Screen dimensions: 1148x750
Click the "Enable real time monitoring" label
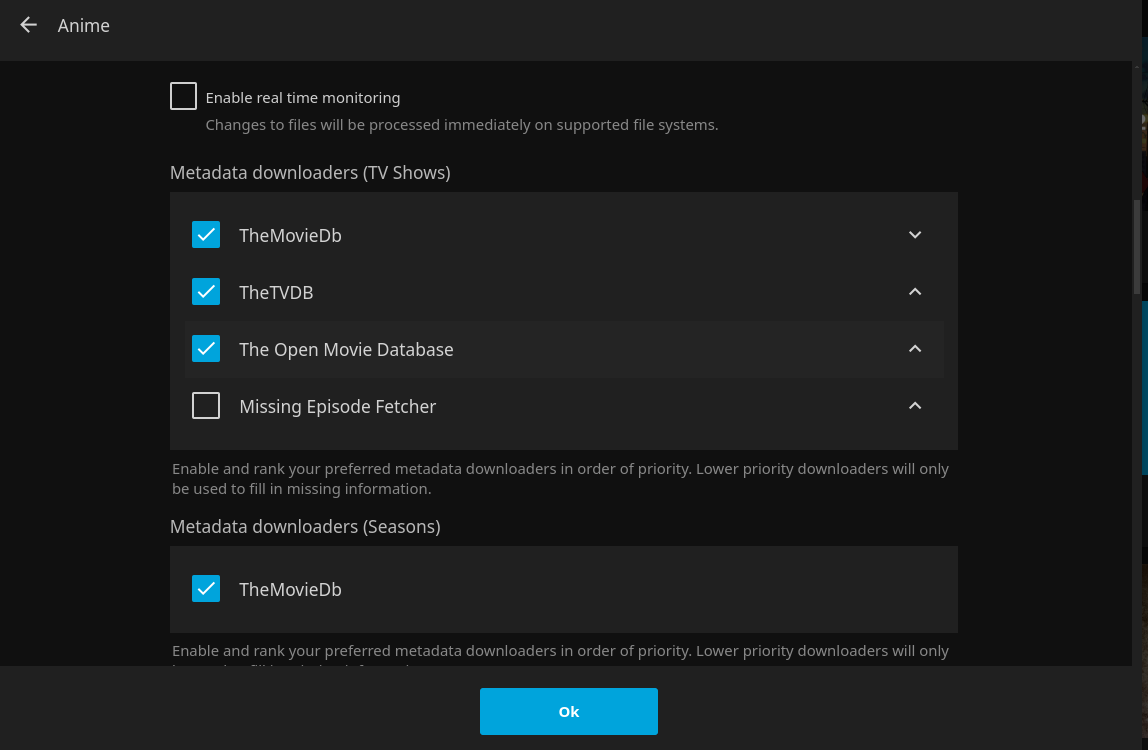[x=302, y=98]
